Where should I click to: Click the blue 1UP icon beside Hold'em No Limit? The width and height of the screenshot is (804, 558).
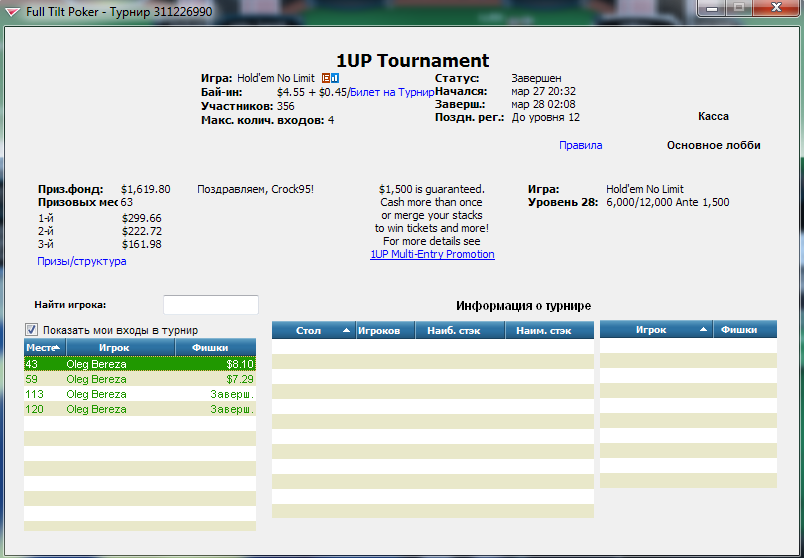pos(335,78)
